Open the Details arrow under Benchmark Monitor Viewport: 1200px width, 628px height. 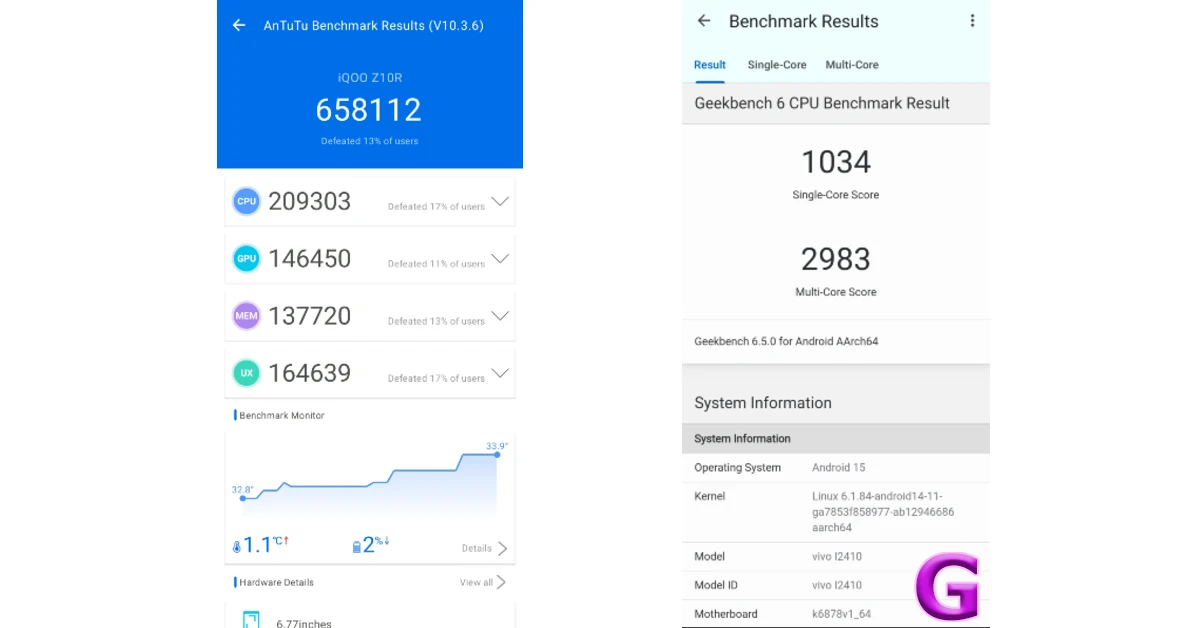pyautogui.click(x=502, y=548)
